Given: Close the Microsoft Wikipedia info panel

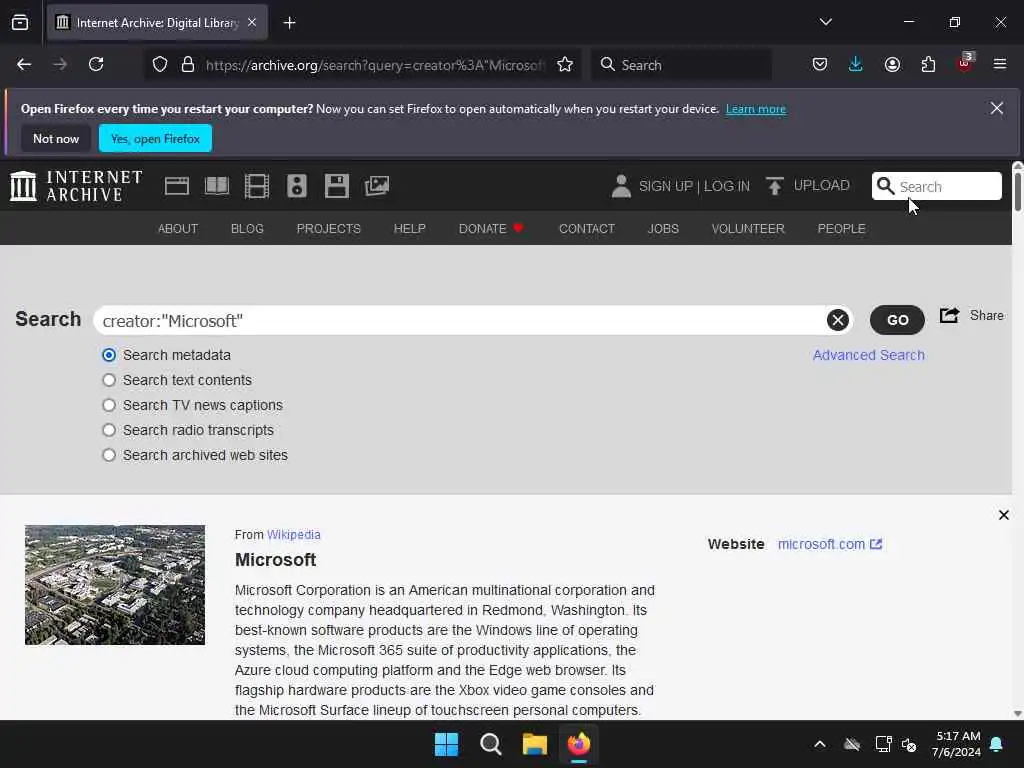Looking at the screenshot, I should [x=1004, y=515].
